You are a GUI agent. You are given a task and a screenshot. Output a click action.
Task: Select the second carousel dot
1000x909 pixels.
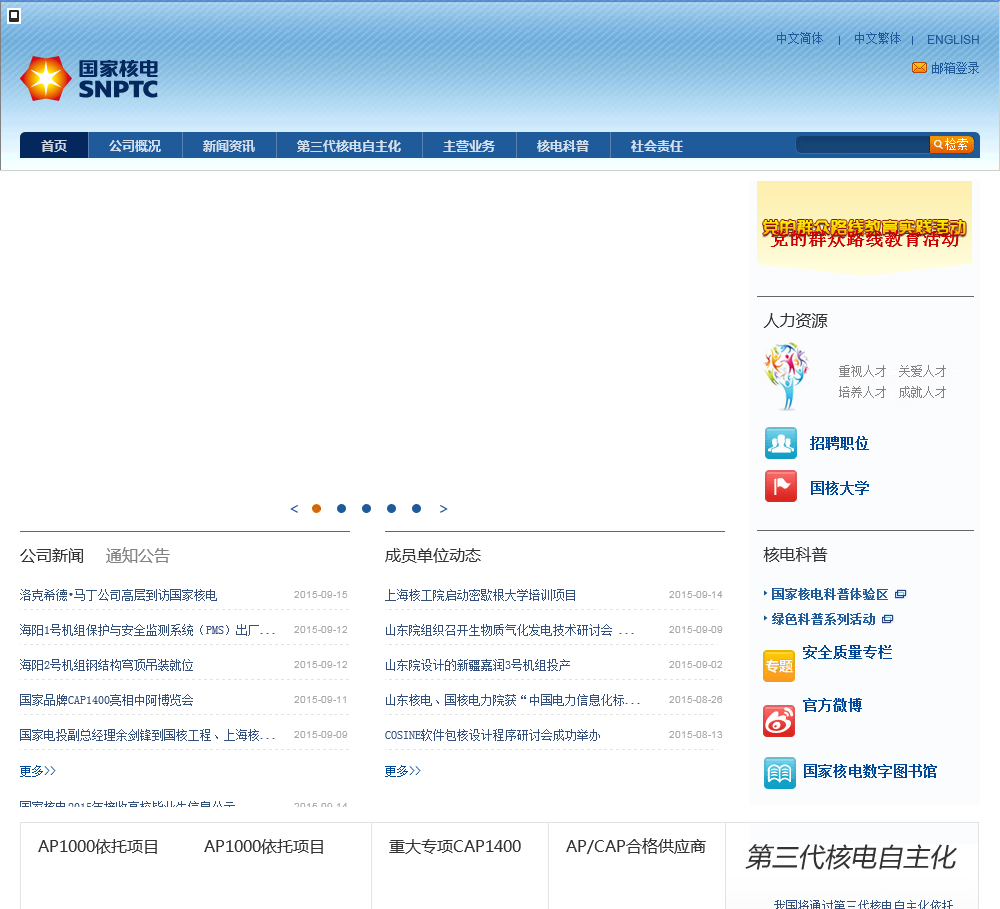tap(341, 508)
